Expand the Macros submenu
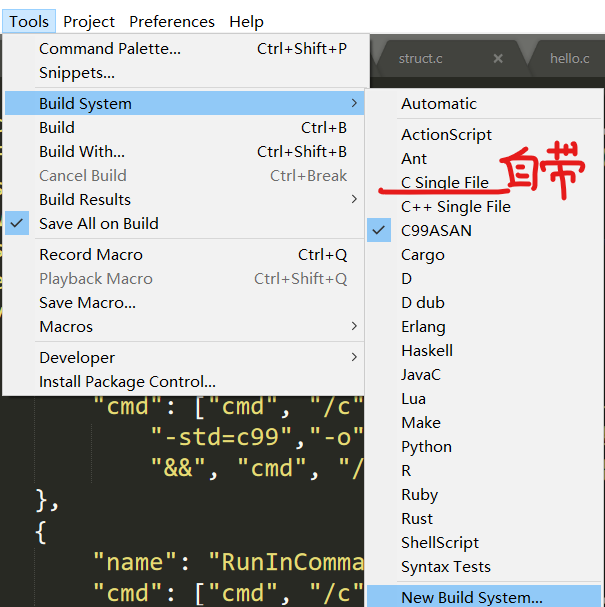 184,327
